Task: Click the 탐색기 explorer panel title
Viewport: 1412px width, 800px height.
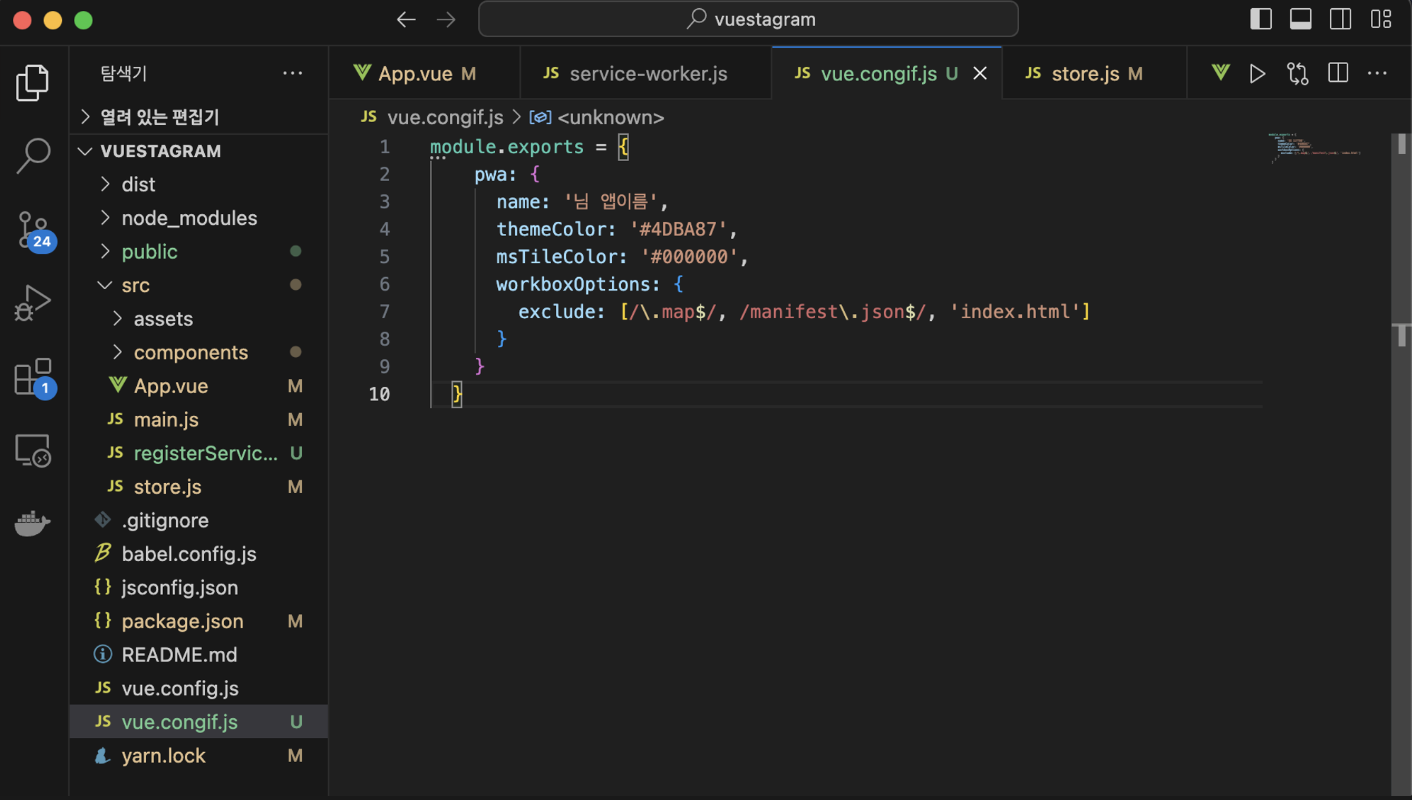Action: click(x=123, y=73)
